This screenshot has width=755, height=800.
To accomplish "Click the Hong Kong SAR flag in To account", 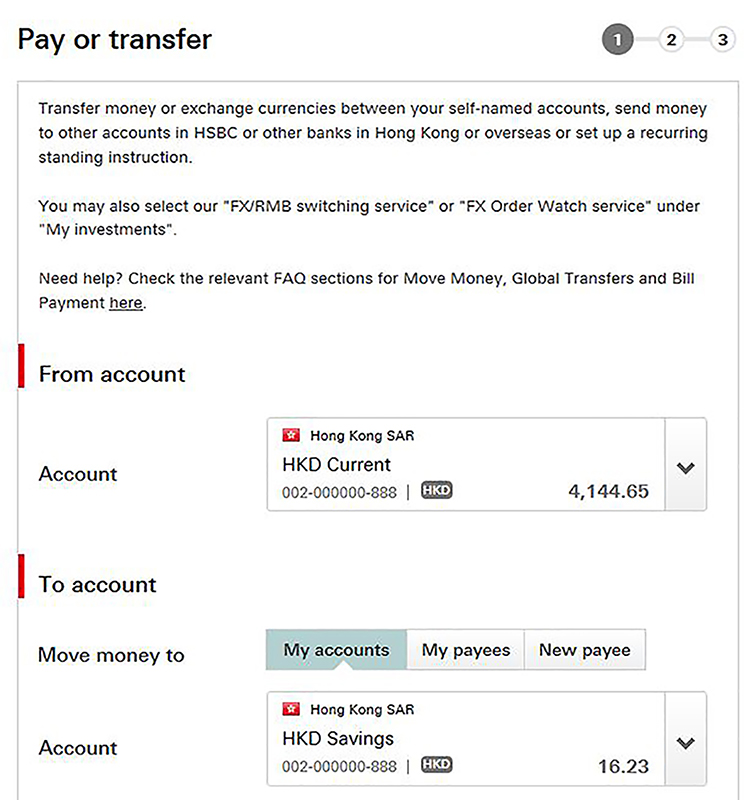I will (291, 709).
